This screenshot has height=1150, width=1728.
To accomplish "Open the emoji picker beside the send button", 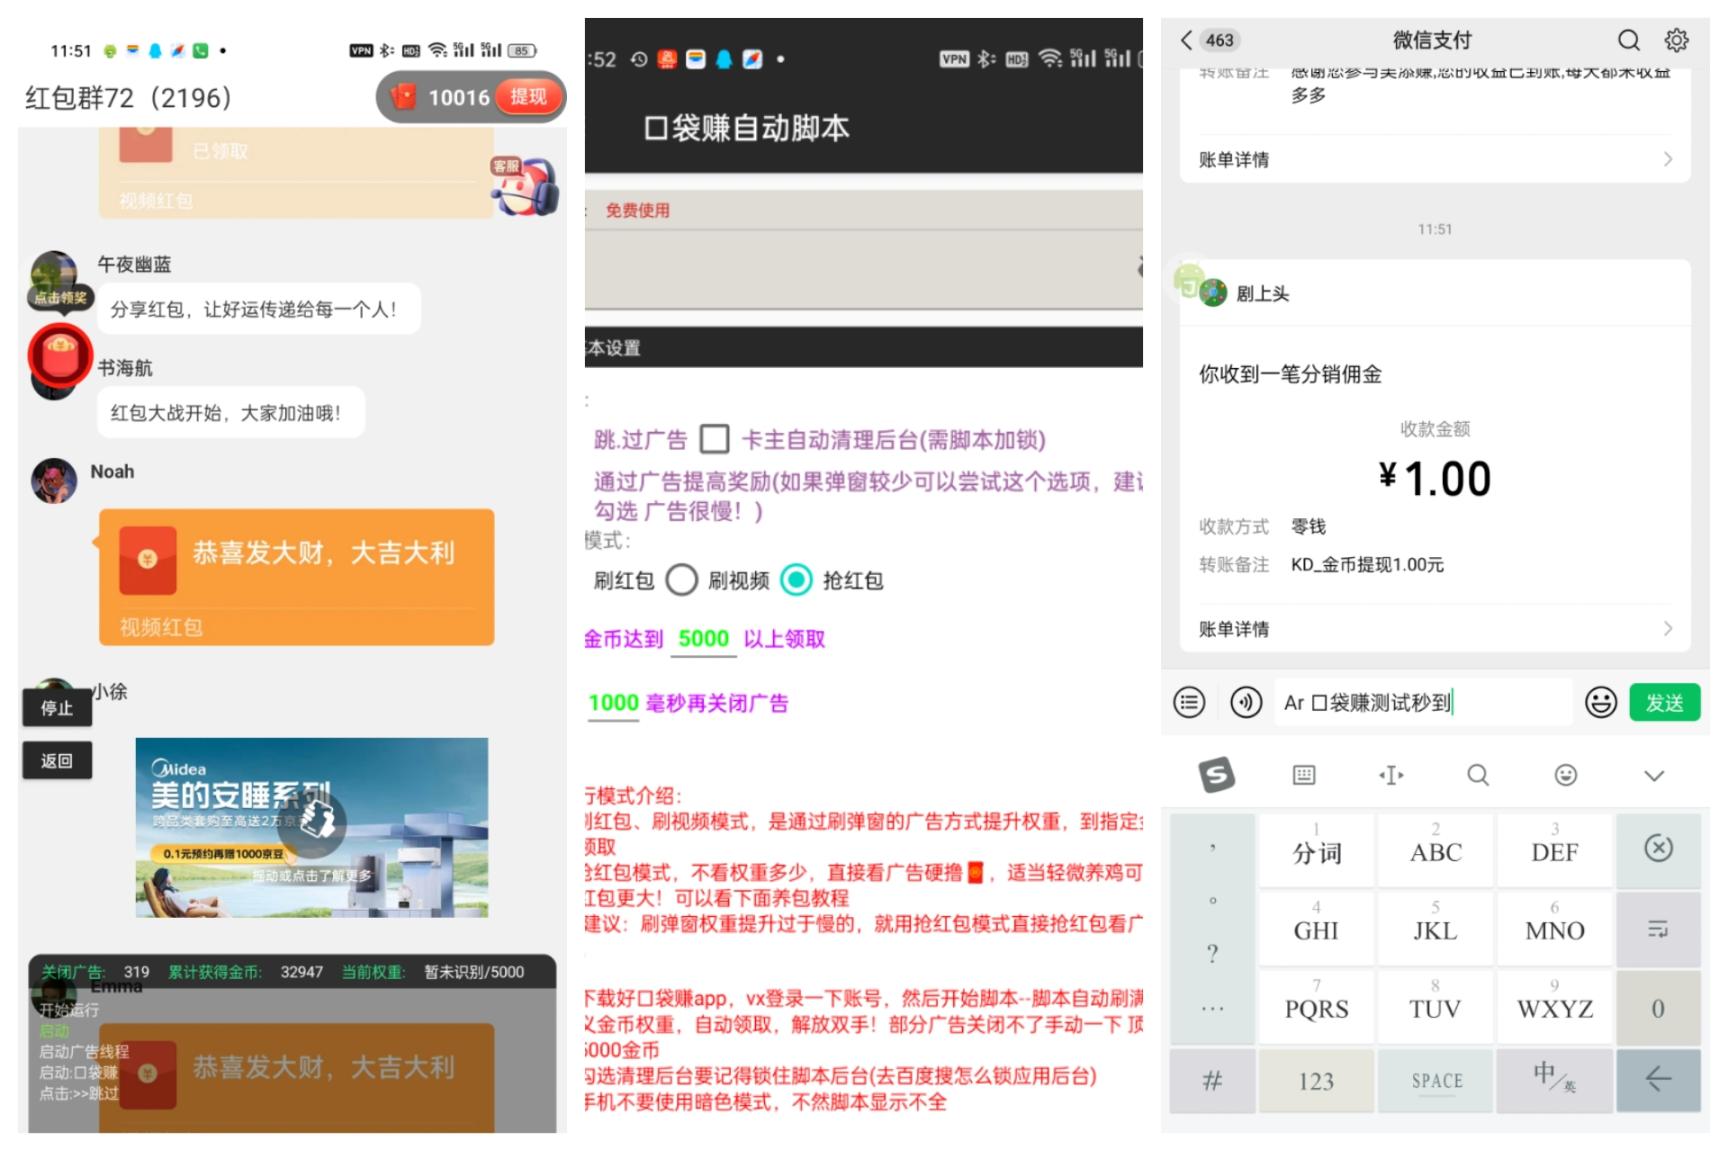I will point(1600,702).
